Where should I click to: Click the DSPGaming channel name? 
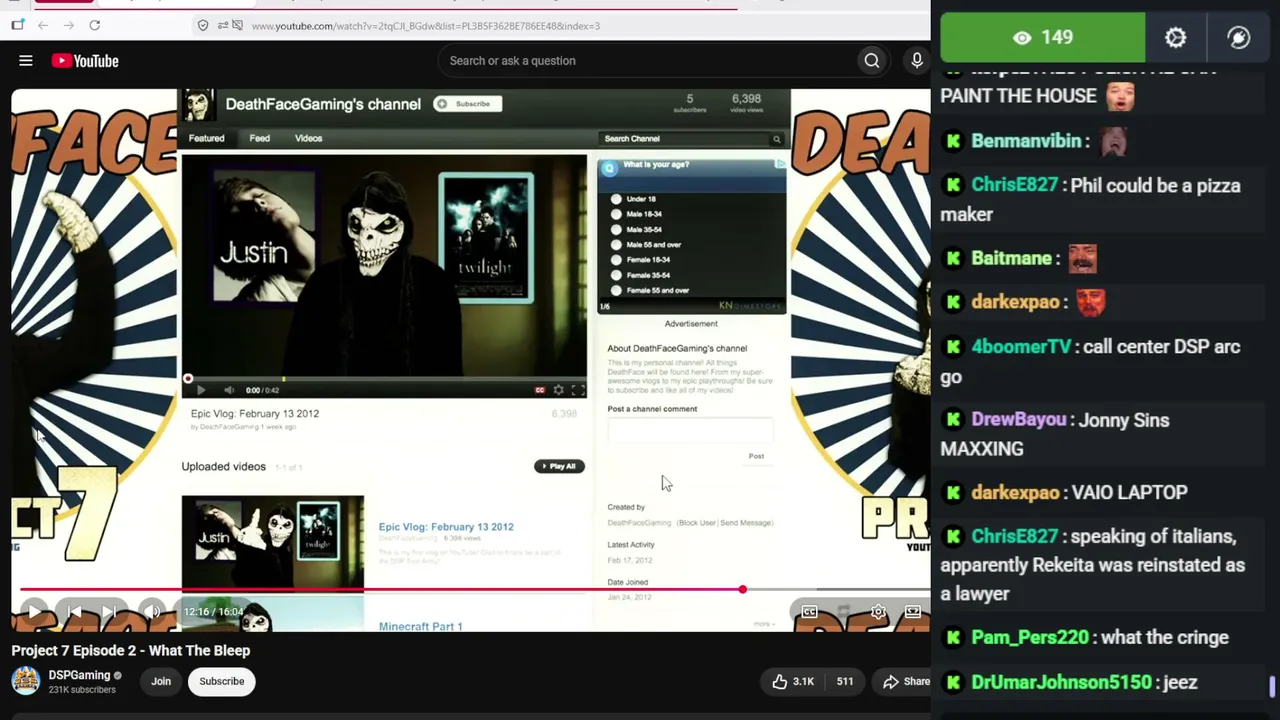[80, 675]
